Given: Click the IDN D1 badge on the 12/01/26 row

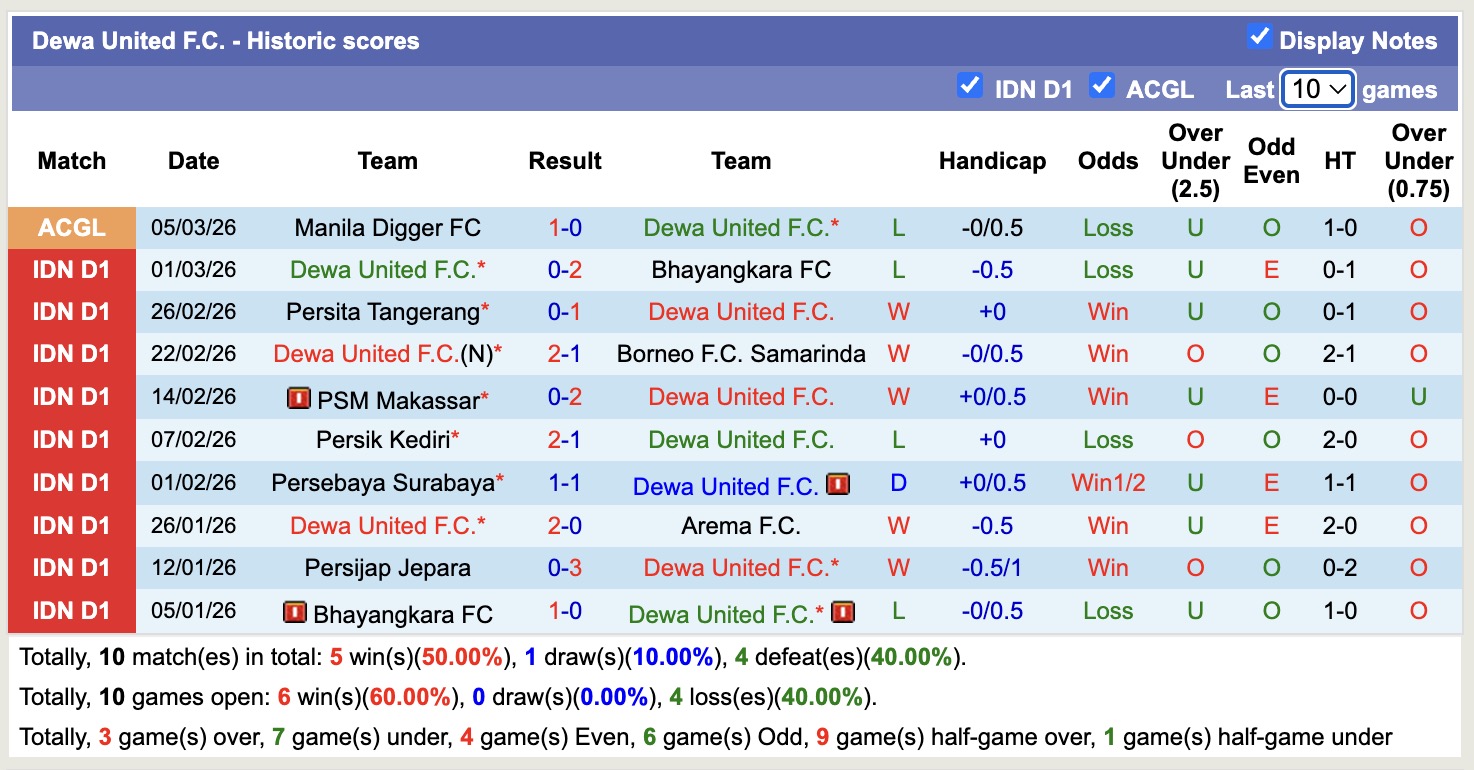Looking at the screenshot, I should coord(71,568).
